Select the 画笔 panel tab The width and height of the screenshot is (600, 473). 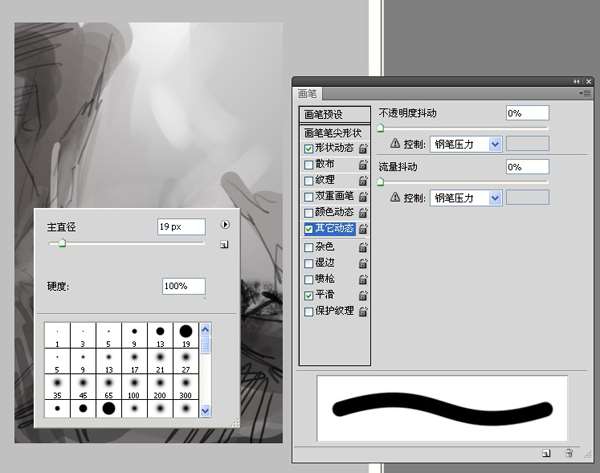(308, 93)
